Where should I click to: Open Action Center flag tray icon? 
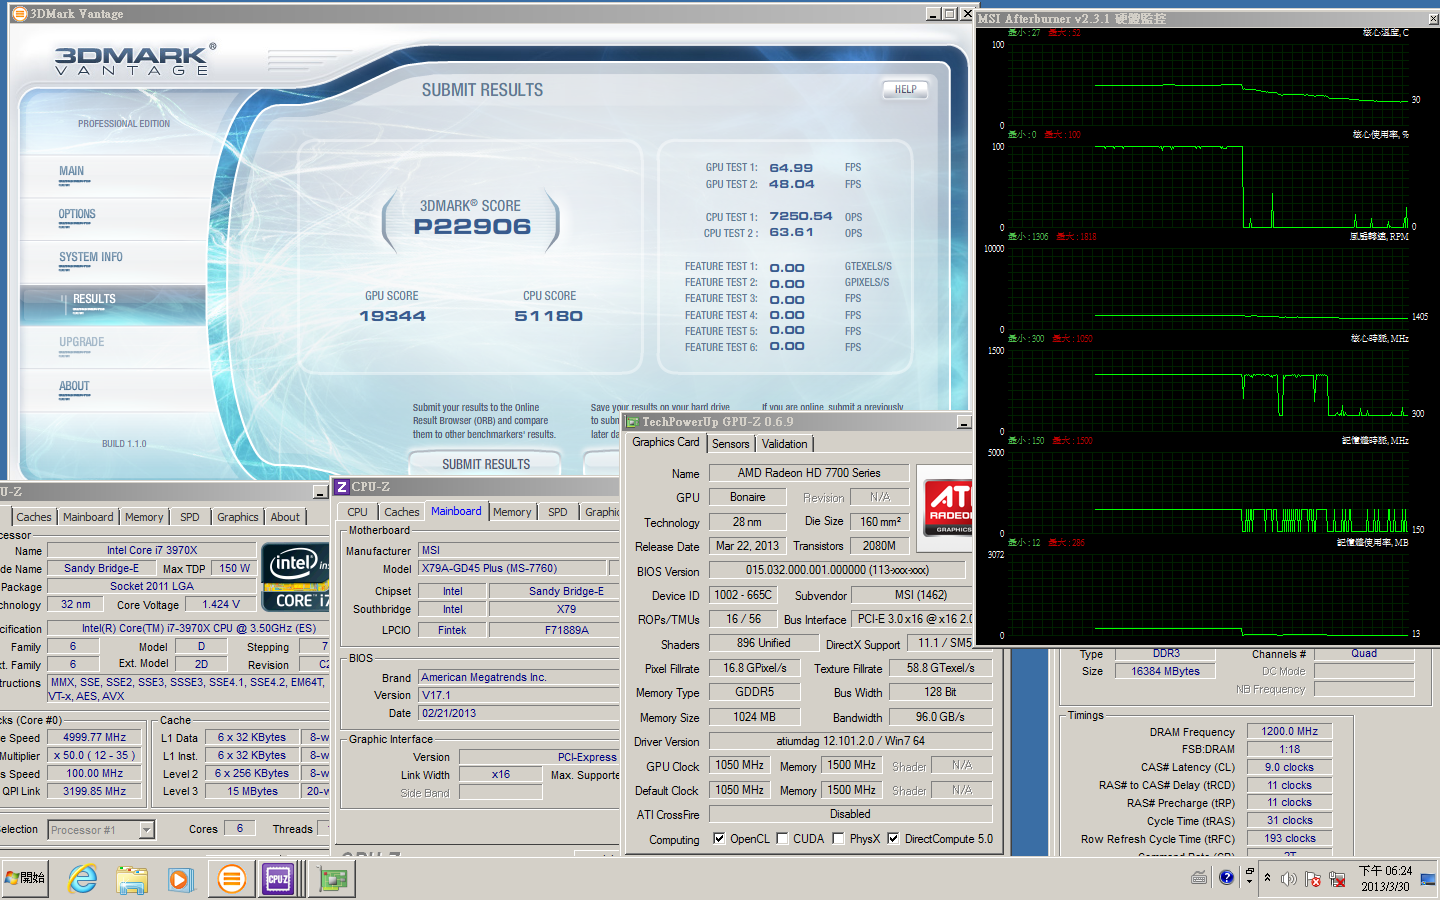coord(1313,879)
